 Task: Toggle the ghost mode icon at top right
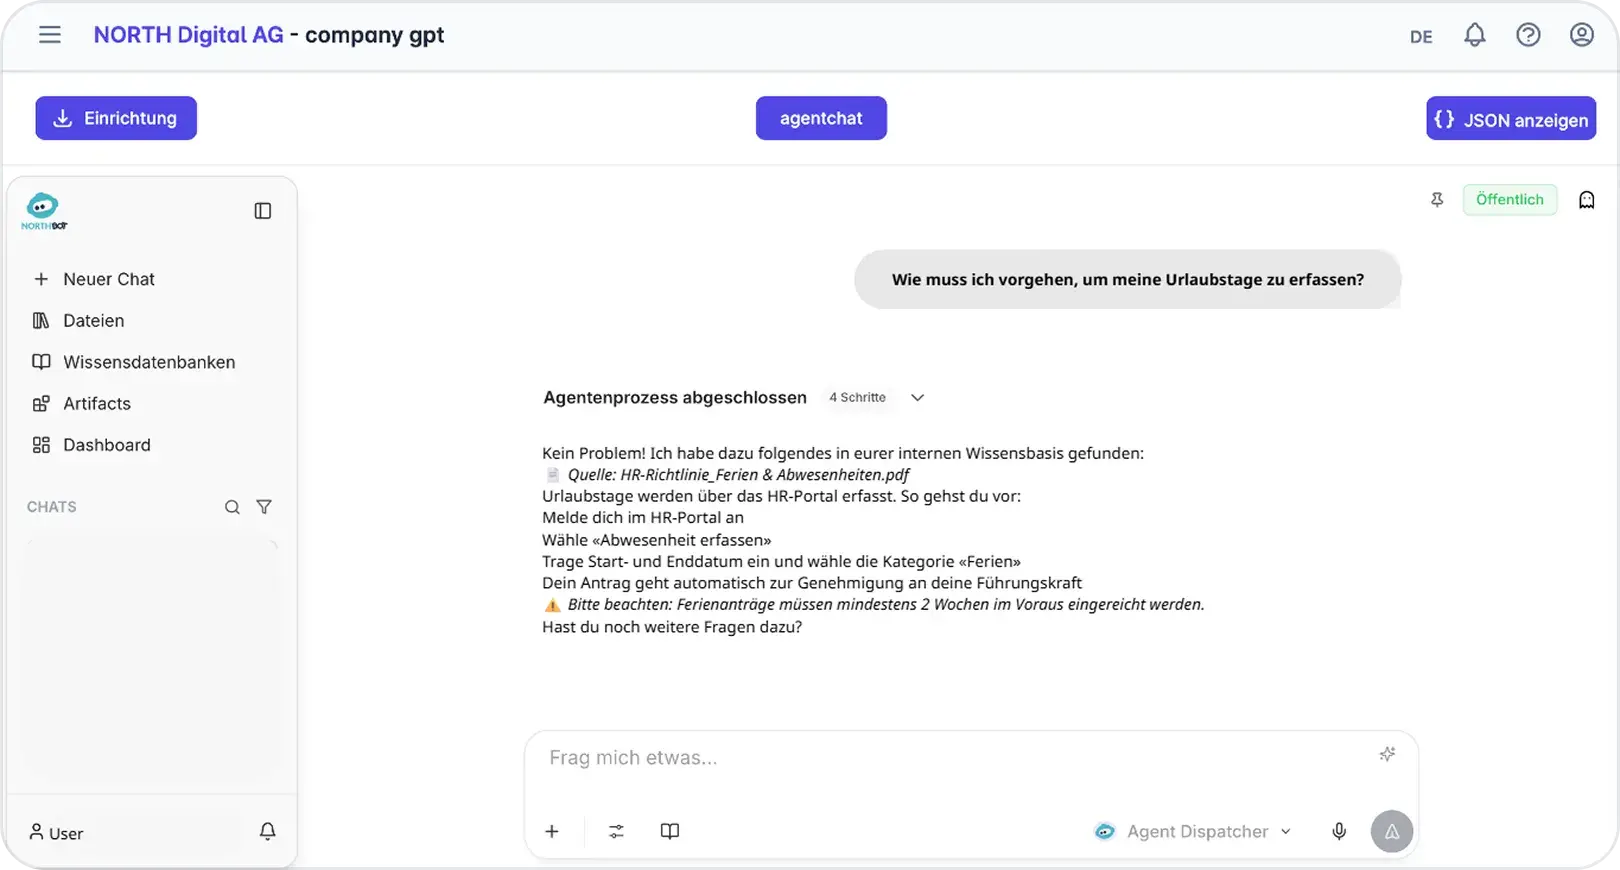(1587, 200)
